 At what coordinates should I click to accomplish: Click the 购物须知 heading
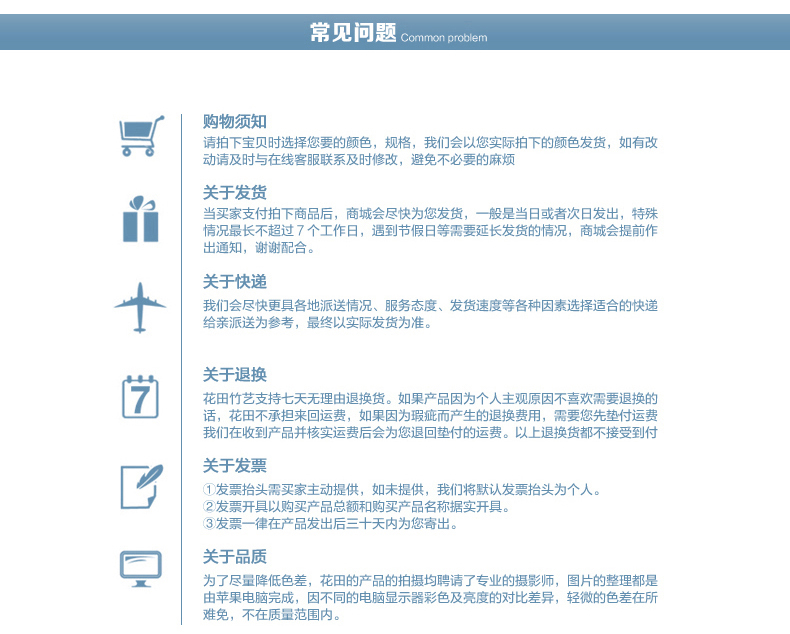pyautogui.click(x=235, y=121)
